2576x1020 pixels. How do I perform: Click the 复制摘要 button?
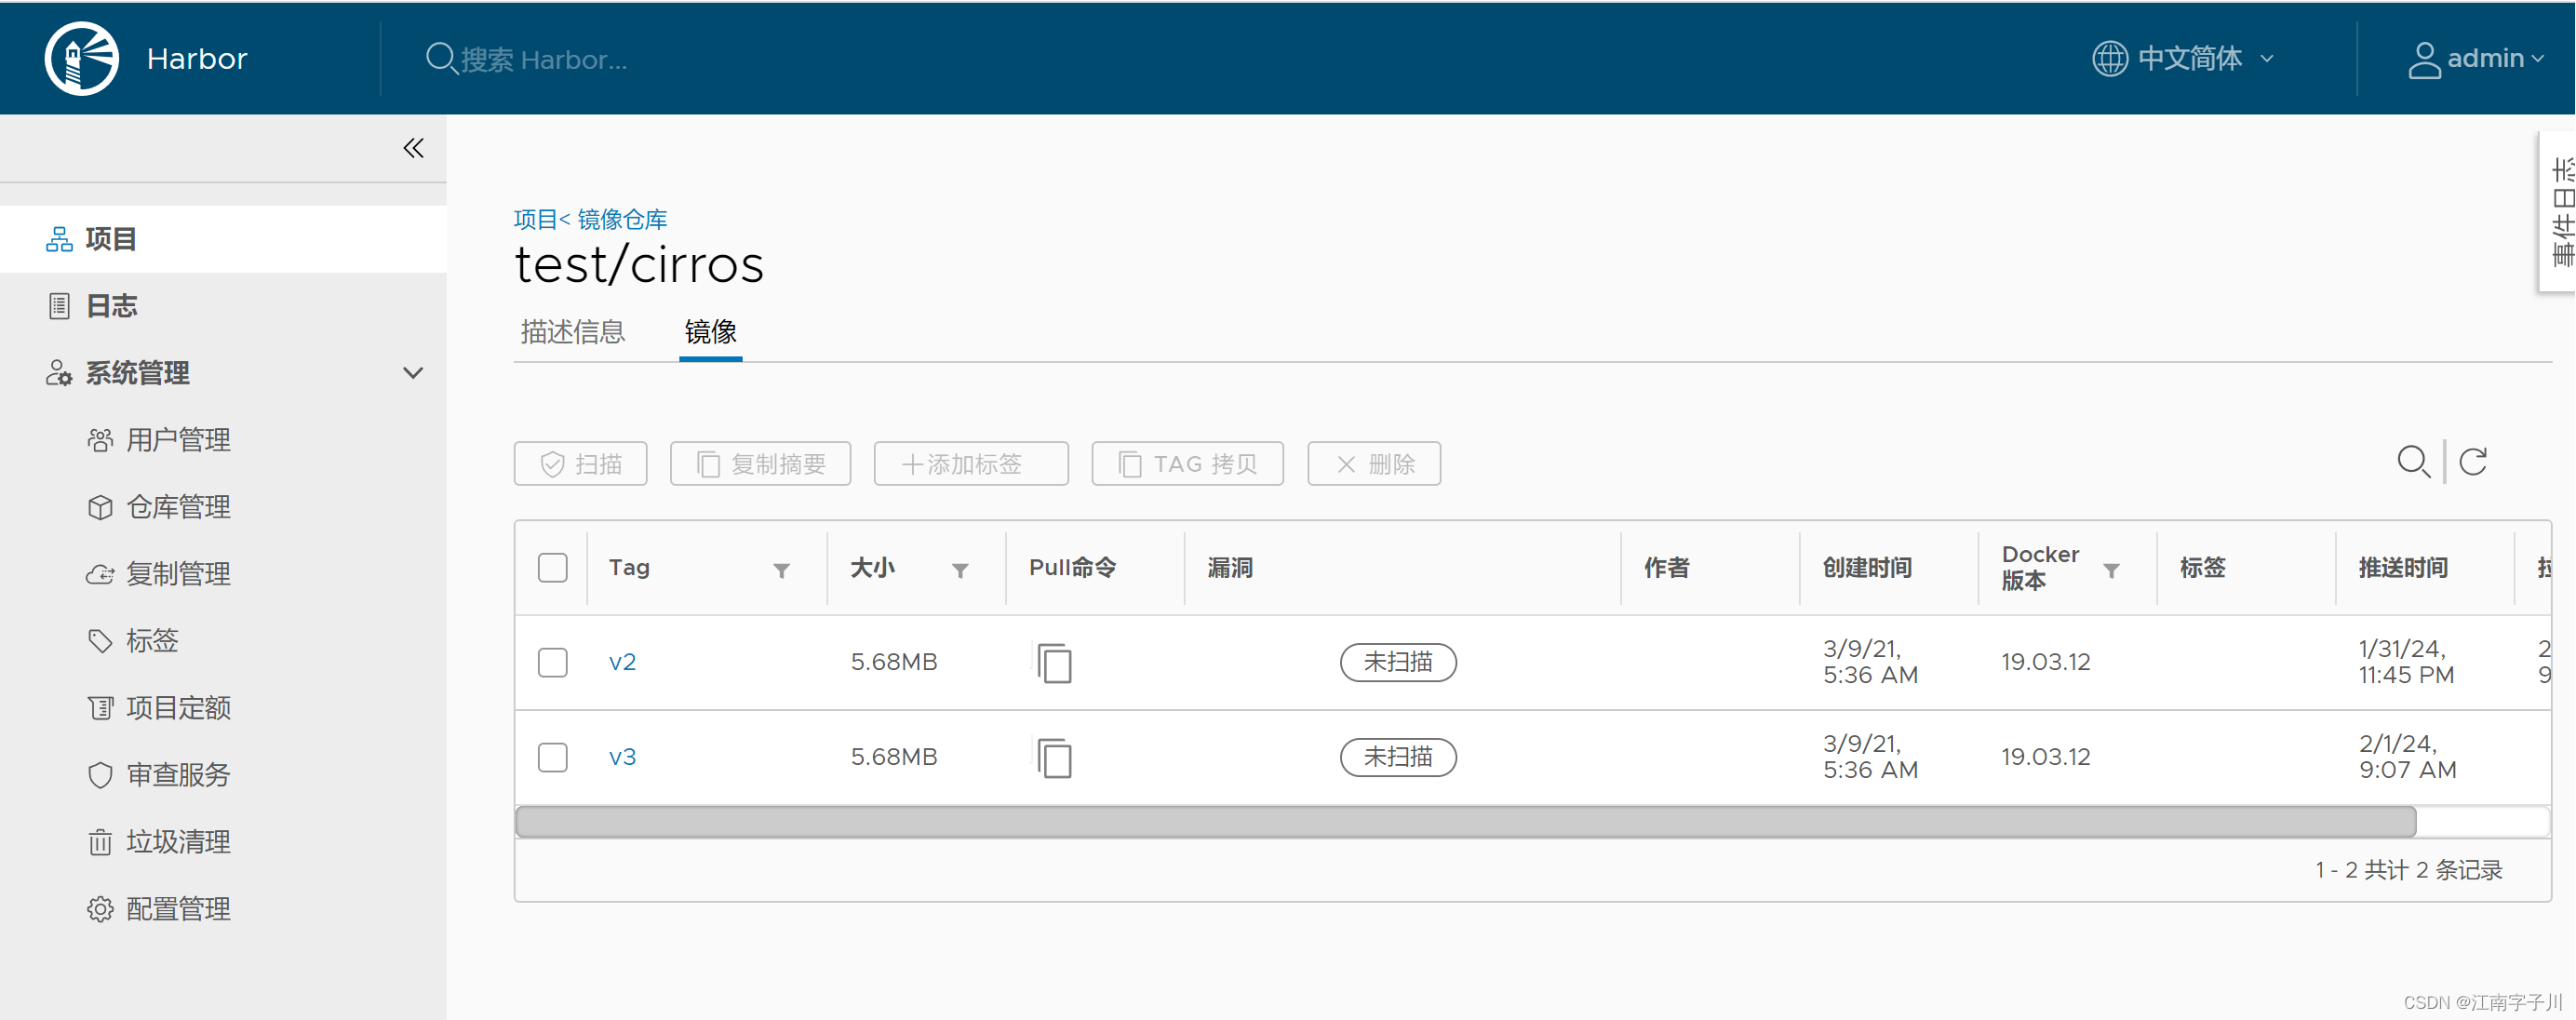click(x=761, y=464)
